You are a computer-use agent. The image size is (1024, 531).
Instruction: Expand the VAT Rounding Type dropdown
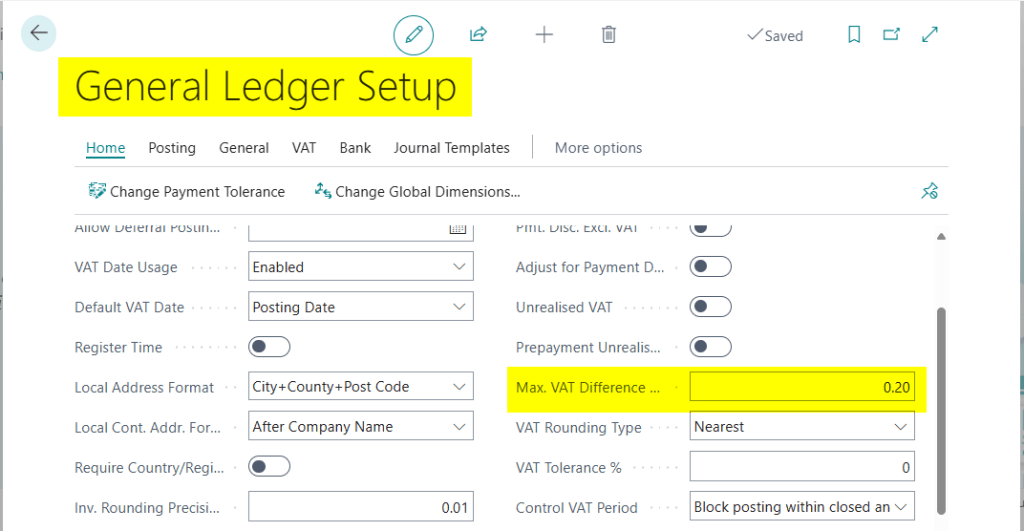click(x=802, y=427)
